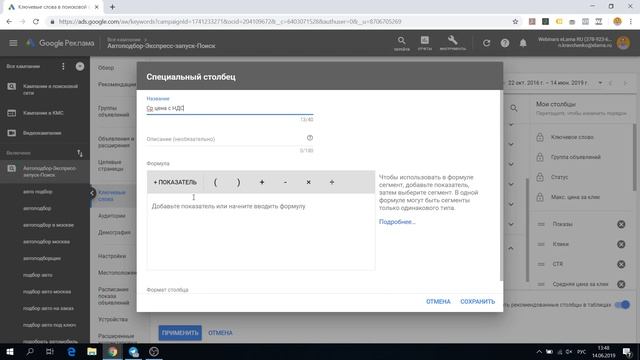Open the Настройки menu item
Image resolution: width=640 pixels, height=360 pixels.
[112, 256]
